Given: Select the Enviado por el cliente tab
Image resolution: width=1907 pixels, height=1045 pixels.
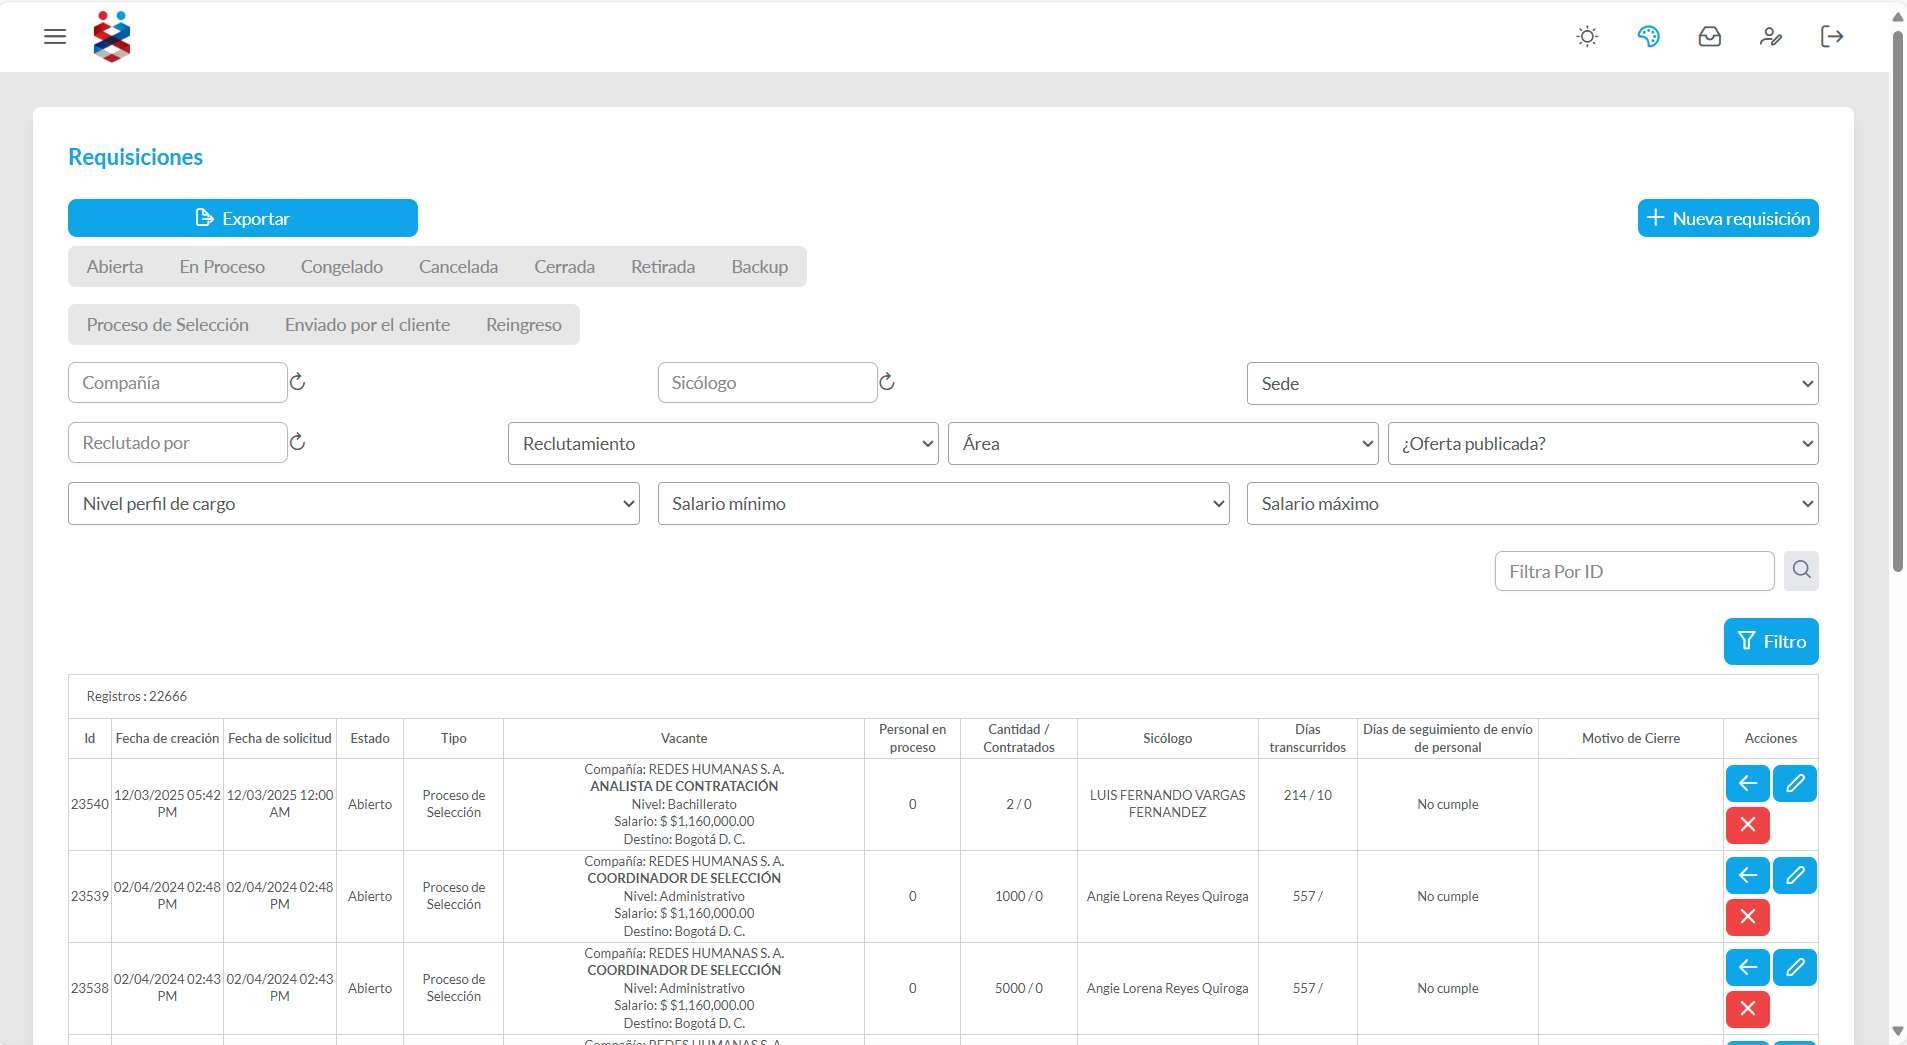Looking at the screenshot, I should click(367, 325).
